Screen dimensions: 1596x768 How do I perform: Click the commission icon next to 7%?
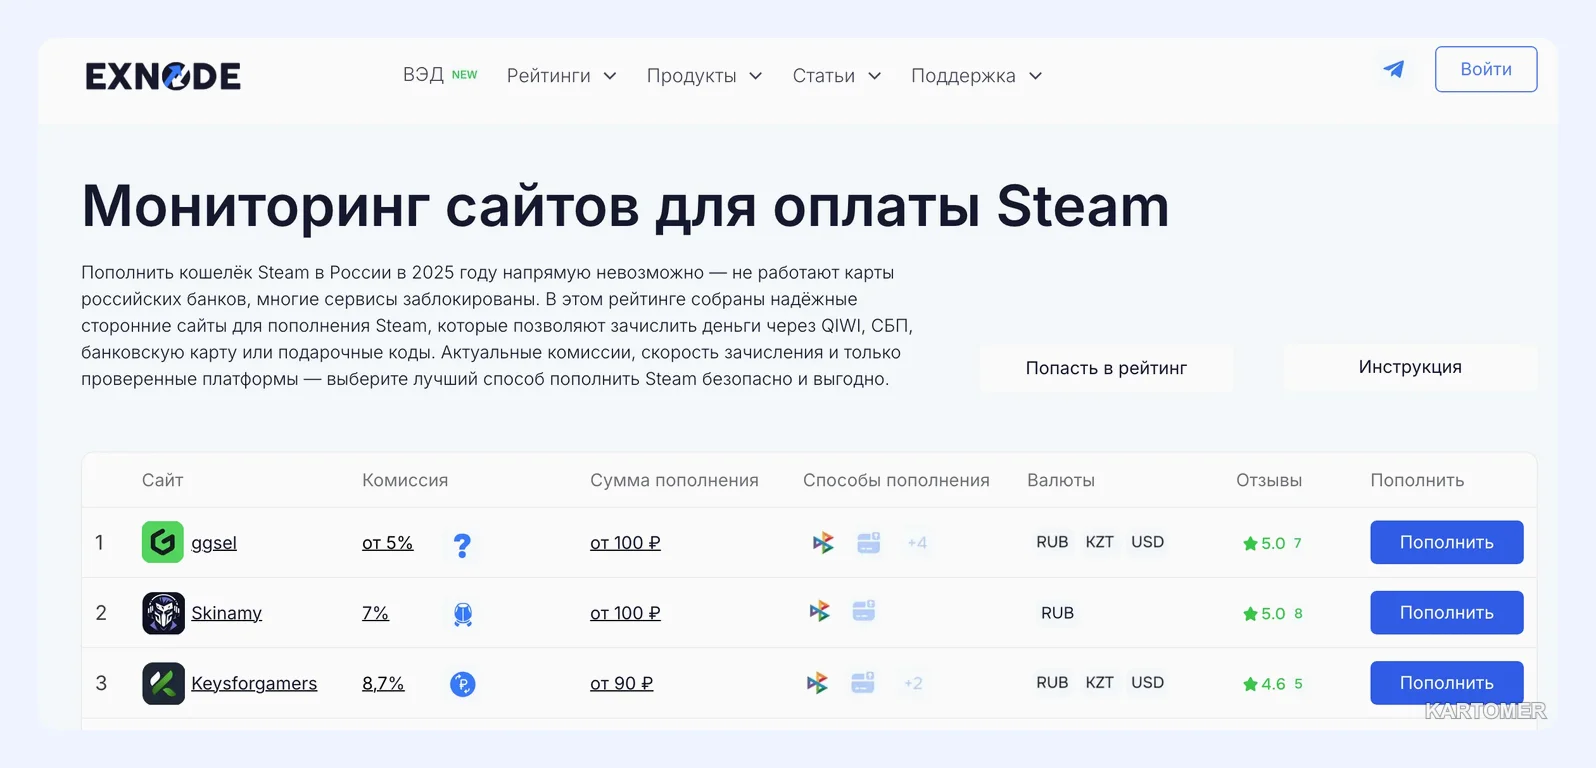(x=463, y=614)
